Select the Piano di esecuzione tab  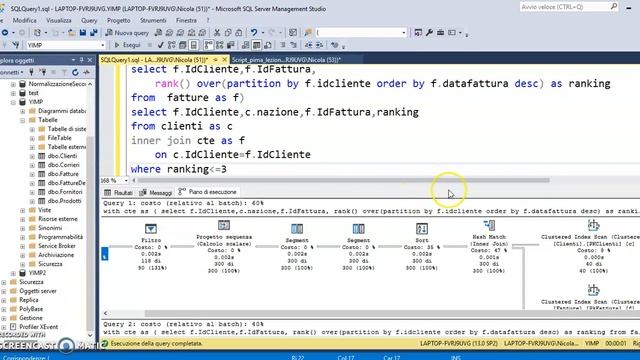coord(208,192)
